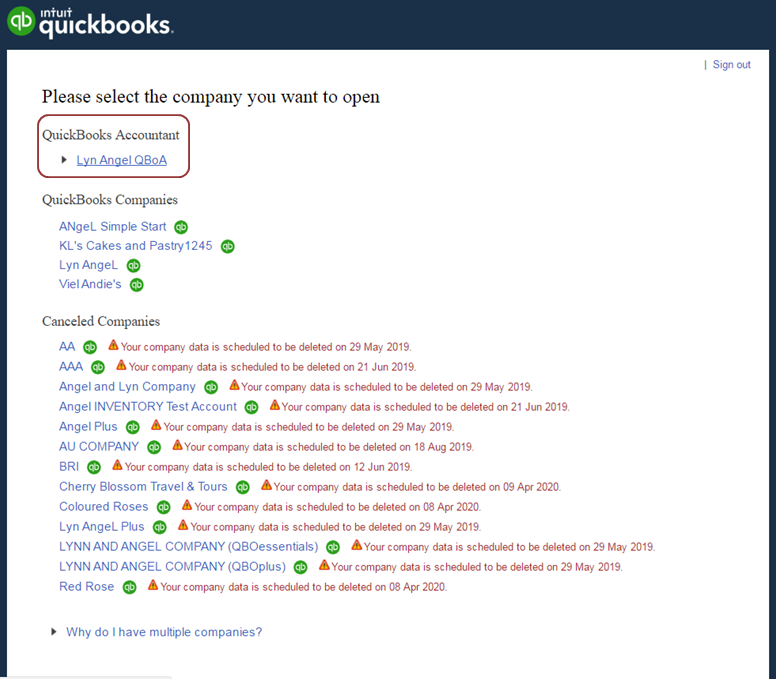Click the QB icon beside Cherry Blossom Travel & Tours
The image size is (776, 679).
(x=243, y=487)
